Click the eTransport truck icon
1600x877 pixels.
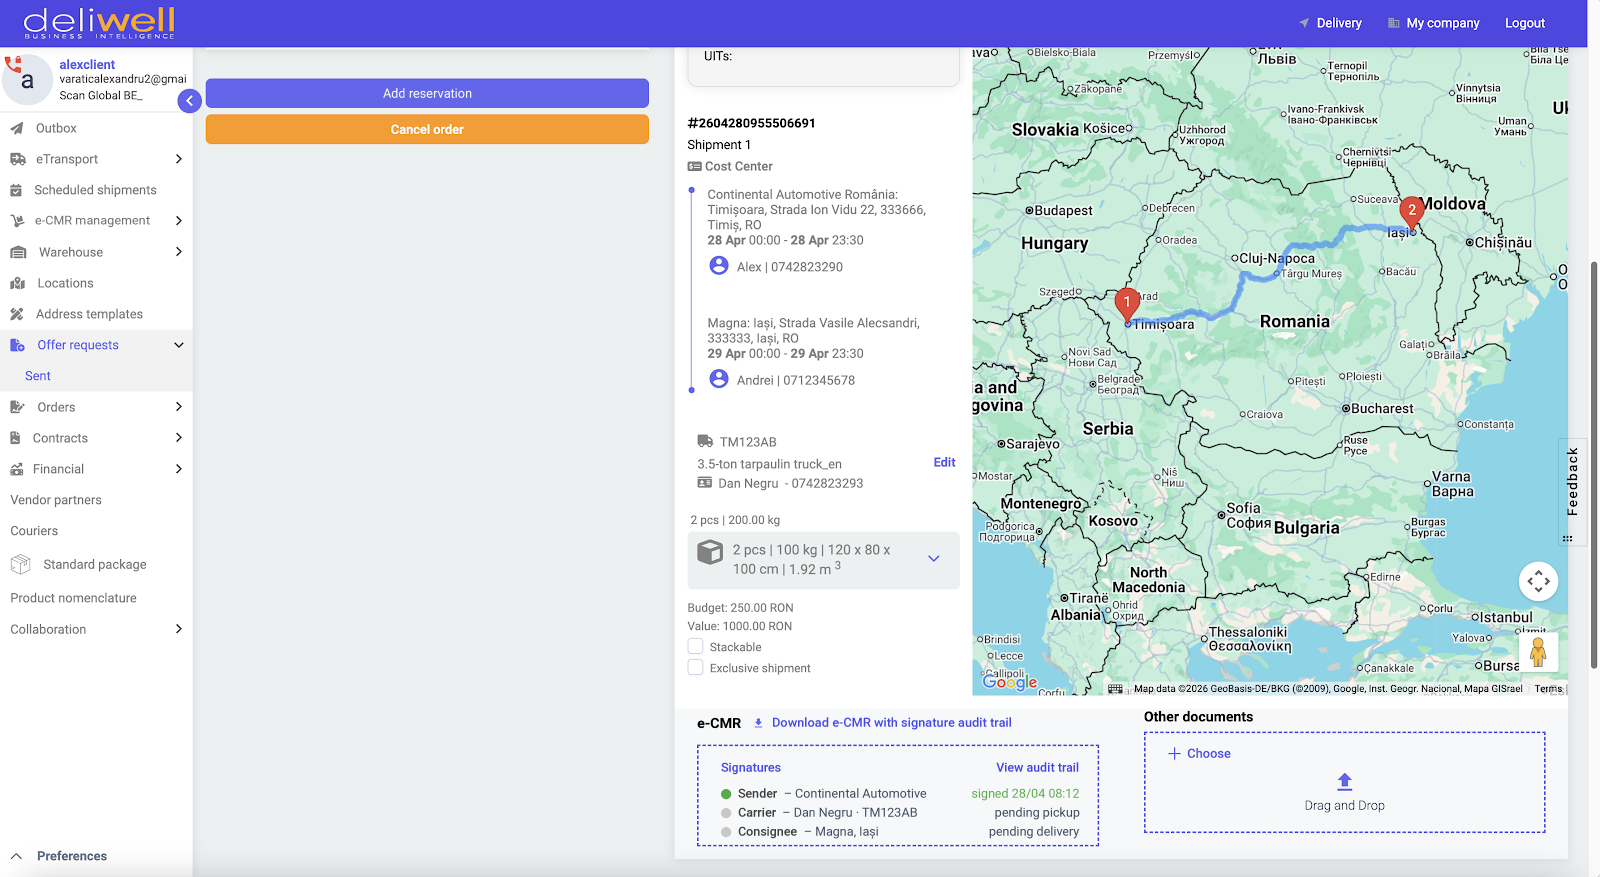click(x=17, y=159)
